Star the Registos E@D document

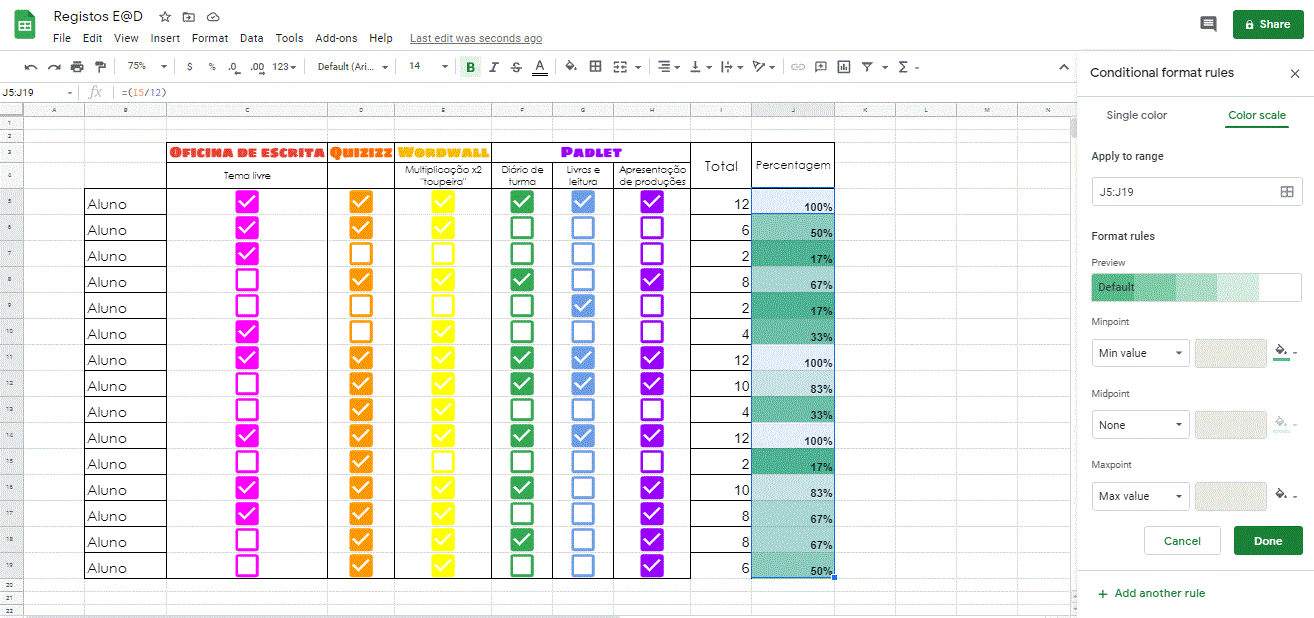tap(165, 17)
